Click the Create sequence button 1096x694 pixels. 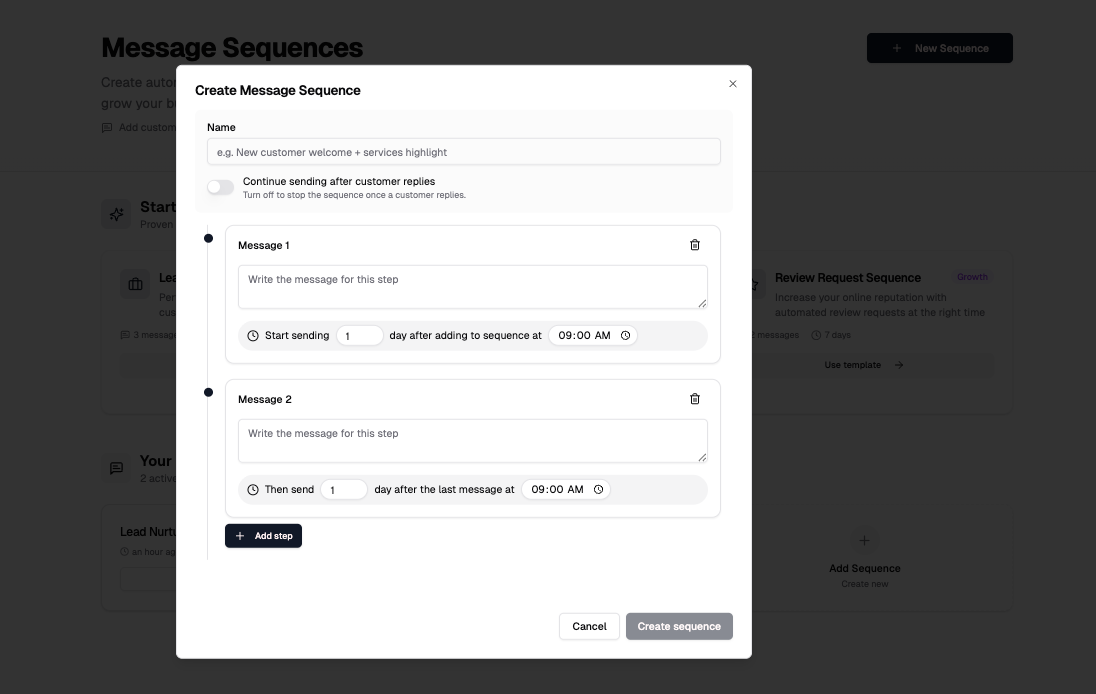(679, 626)
